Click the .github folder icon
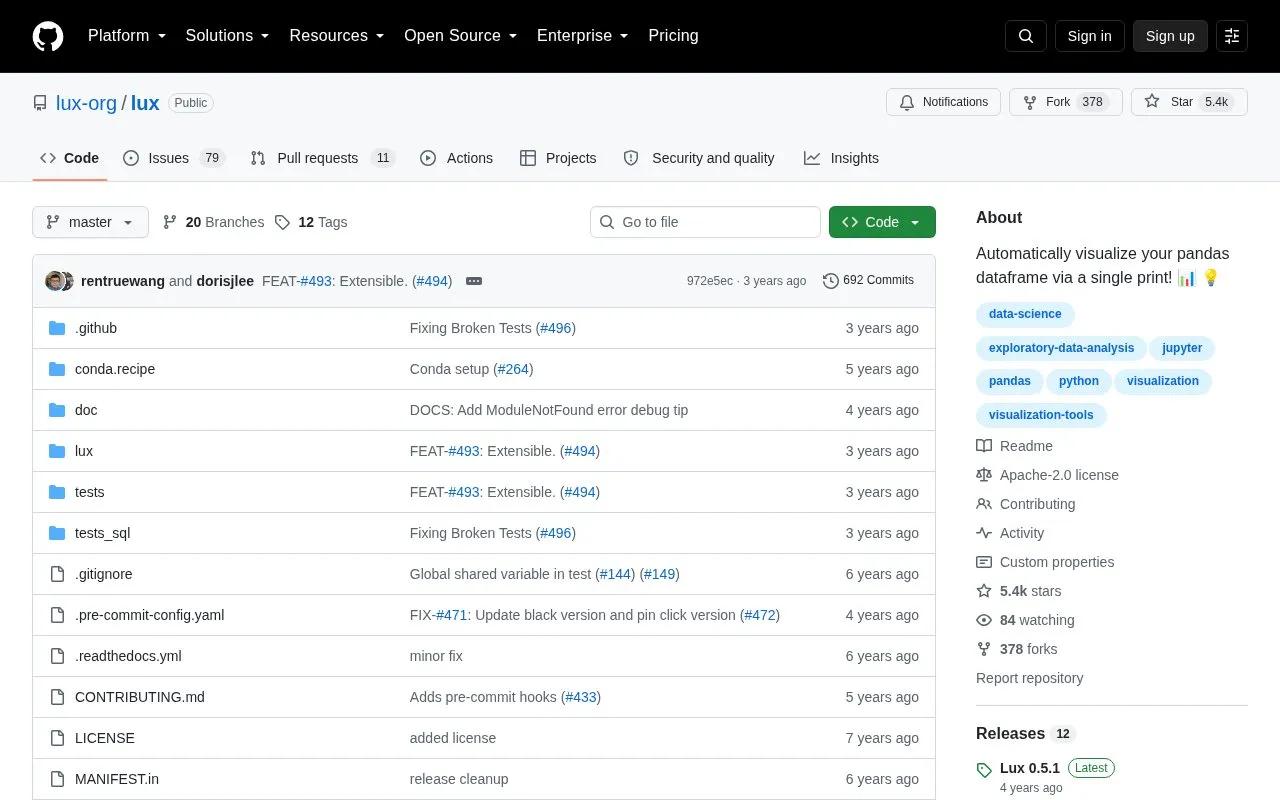 (x=57, y=328)
